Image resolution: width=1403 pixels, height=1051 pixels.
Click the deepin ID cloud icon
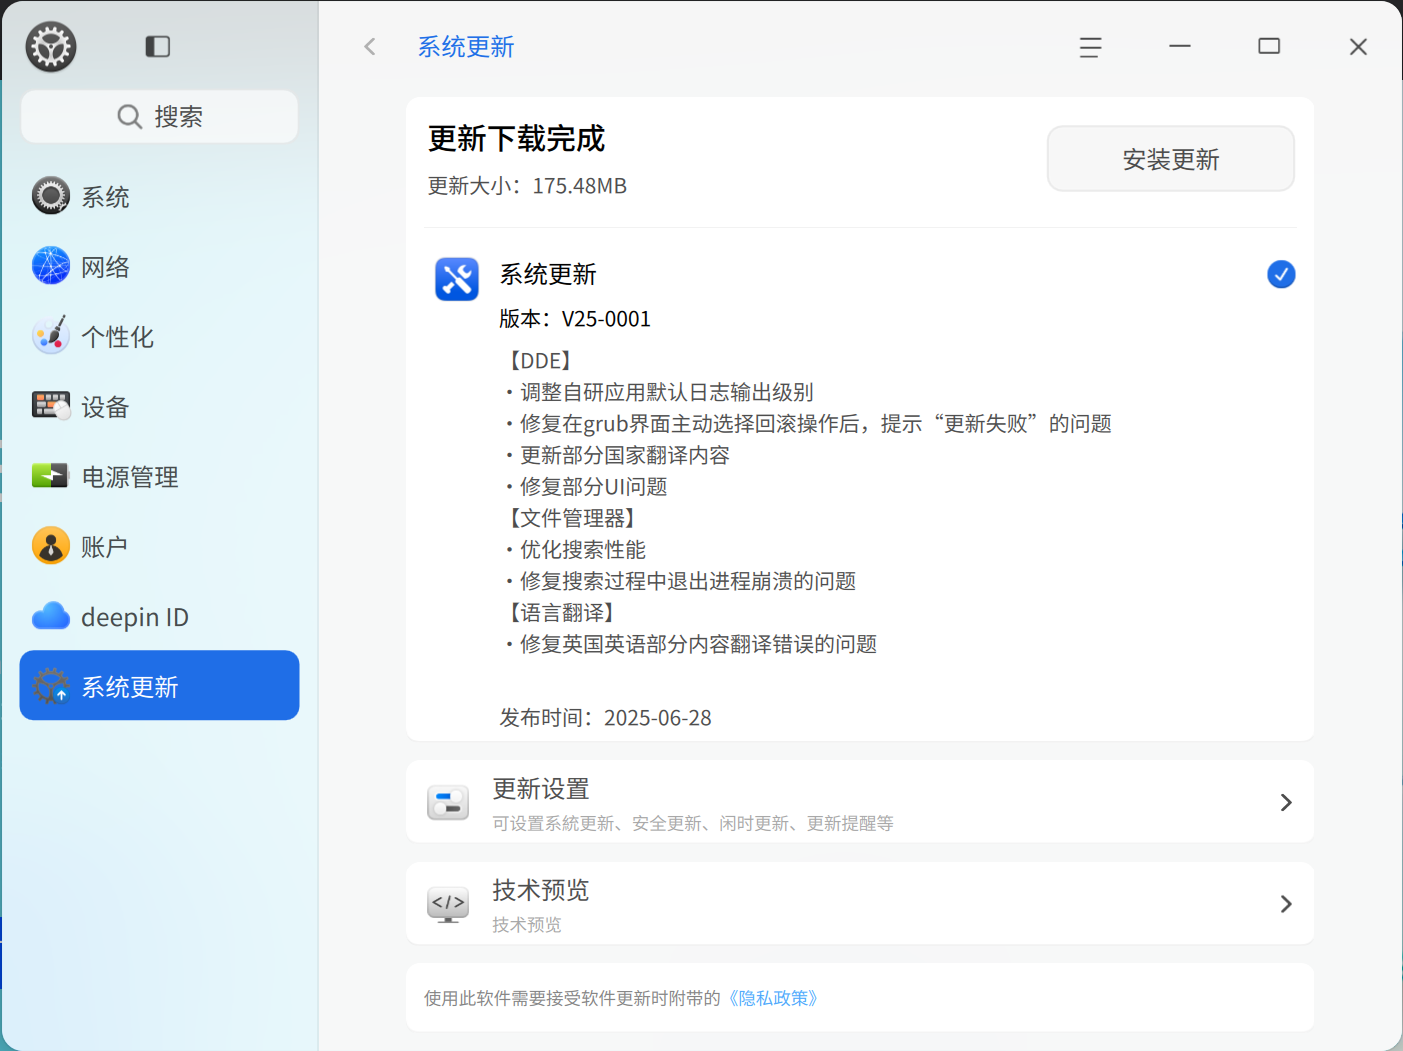[51, 616]
